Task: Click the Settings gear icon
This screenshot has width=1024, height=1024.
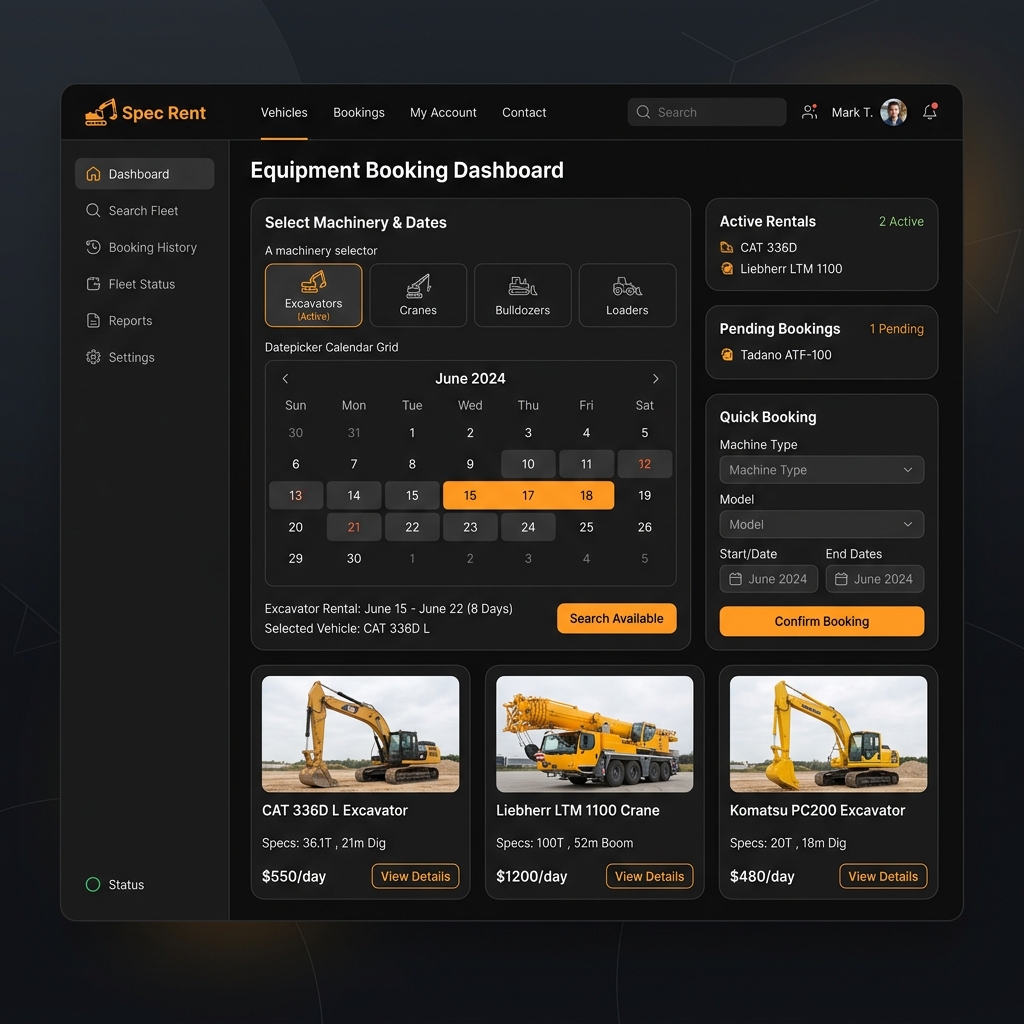Action: [93, 357]
